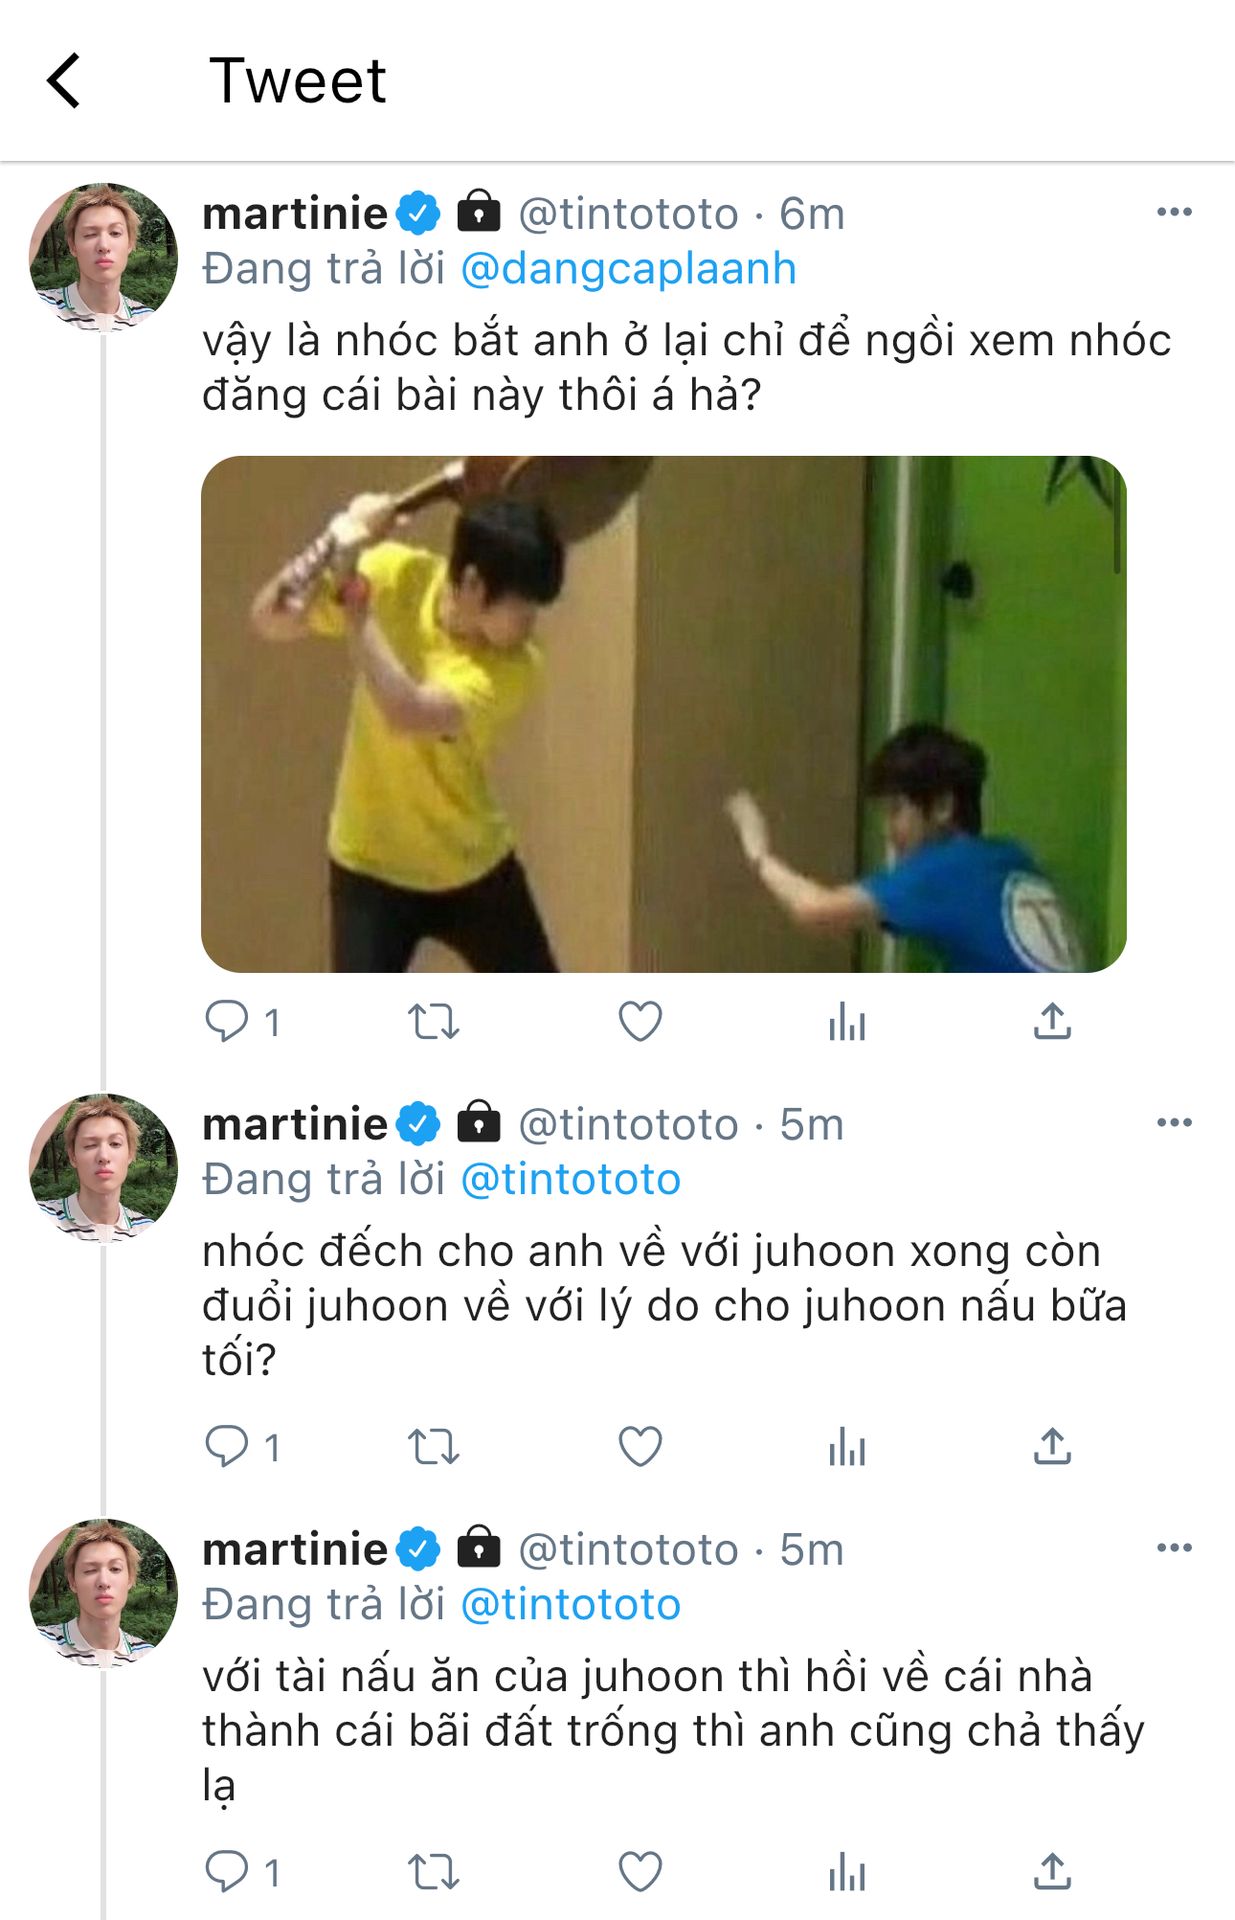Screen dimensions: 1235x1920
Task: Open martinie's profile picture on first tweet
Action: (103, 257)
